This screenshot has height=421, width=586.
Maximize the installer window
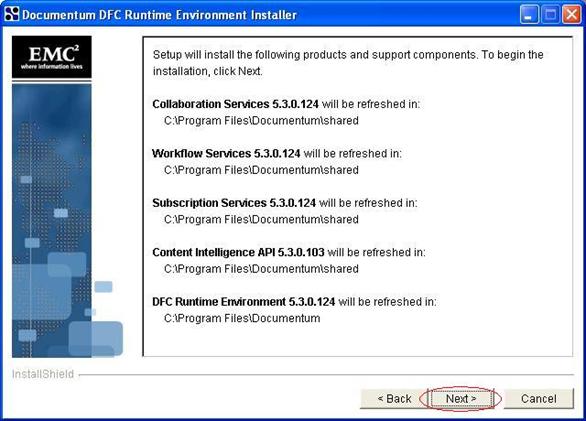pos(550,15)
